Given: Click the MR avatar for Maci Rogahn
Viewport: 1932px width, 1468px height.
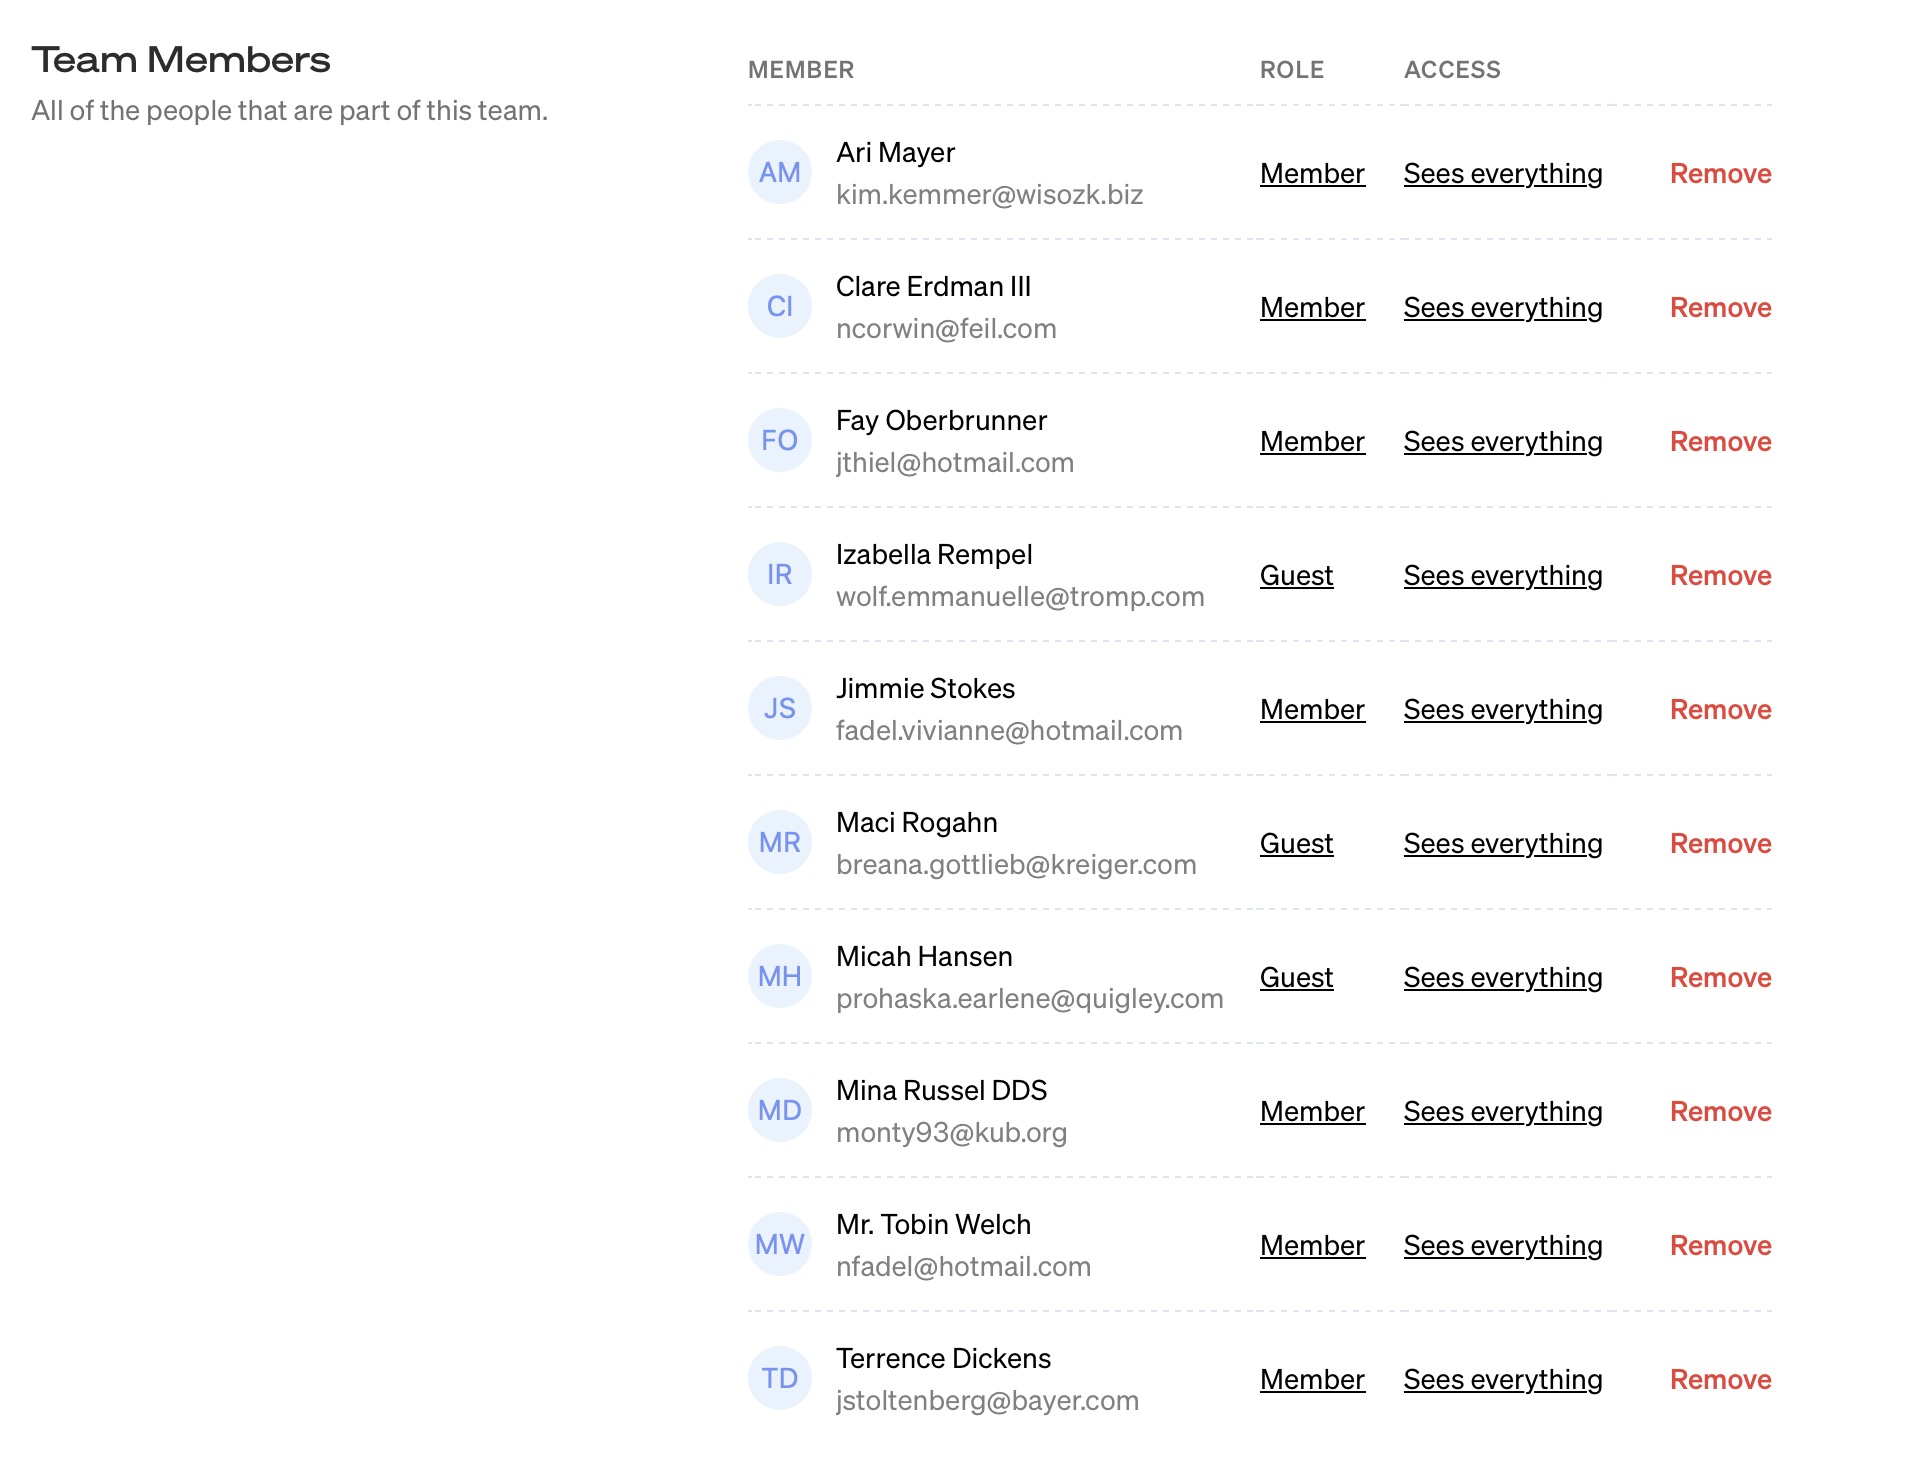Looking at the screenshot, I should pyautogui.click(x=779, y=842).
